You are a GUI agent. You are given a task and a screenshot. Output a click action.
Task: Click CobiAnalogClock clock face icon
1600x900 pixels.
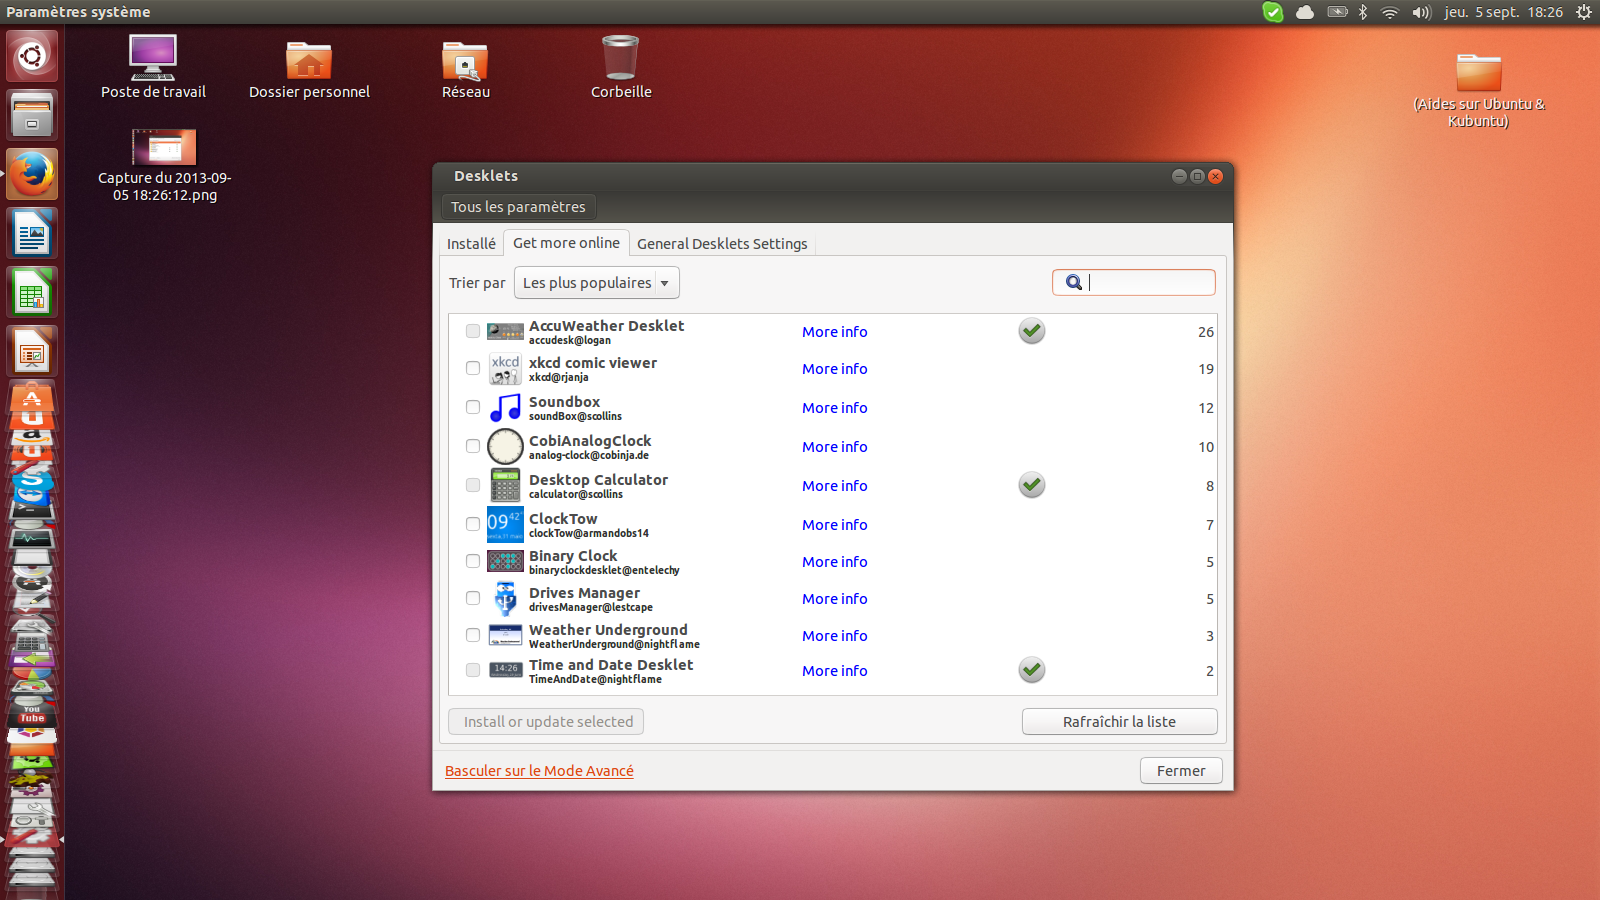point(505,446)
